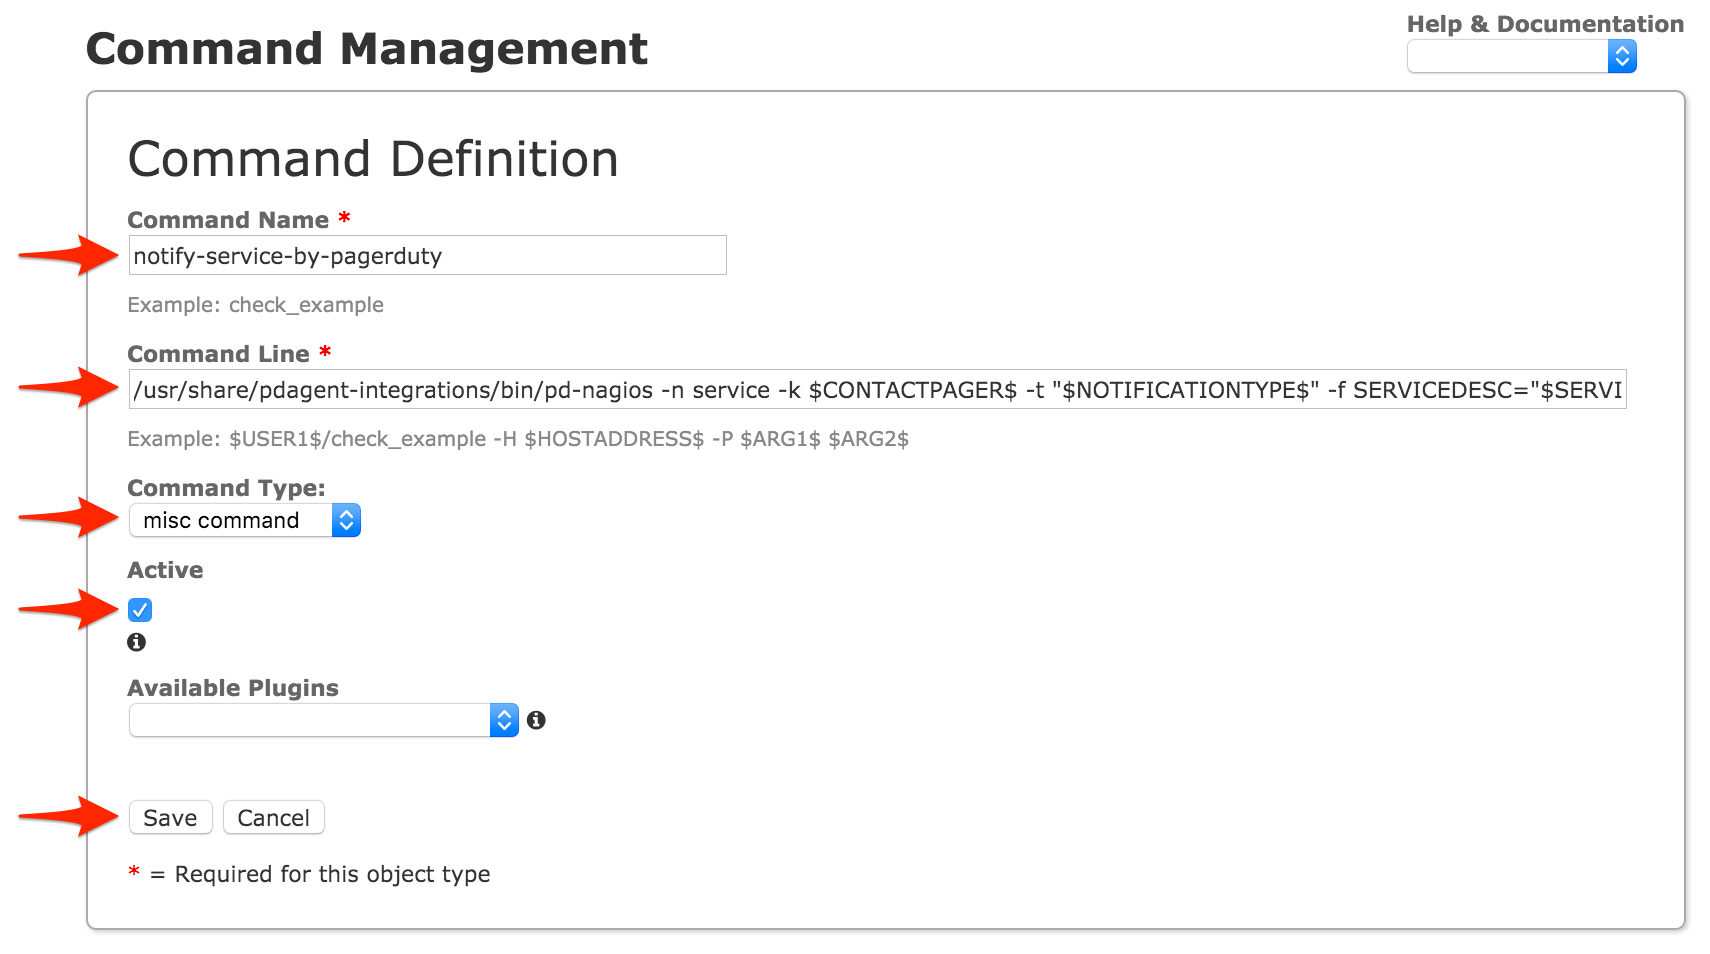This screenshot has width=1710, height=954.
Task: Click the red arrow beside the Command Line field
Action: tap(70, 387)
